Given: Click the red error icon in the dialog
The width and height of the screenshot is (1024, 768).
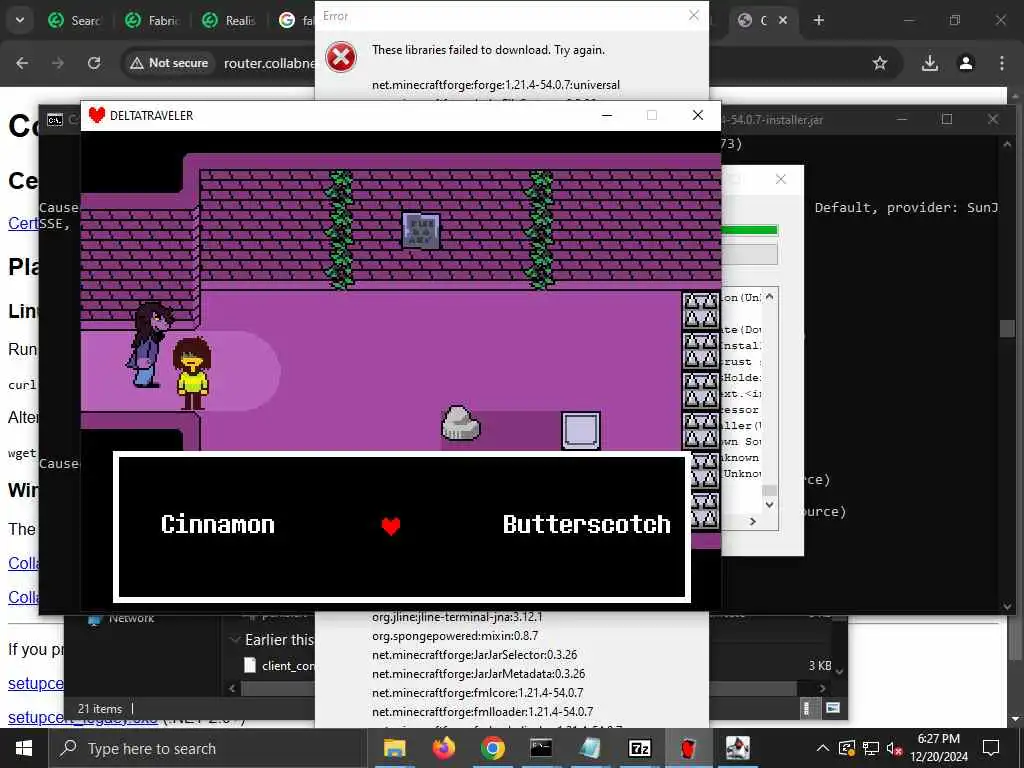Looking at the screenshot, I should [341, 57].
